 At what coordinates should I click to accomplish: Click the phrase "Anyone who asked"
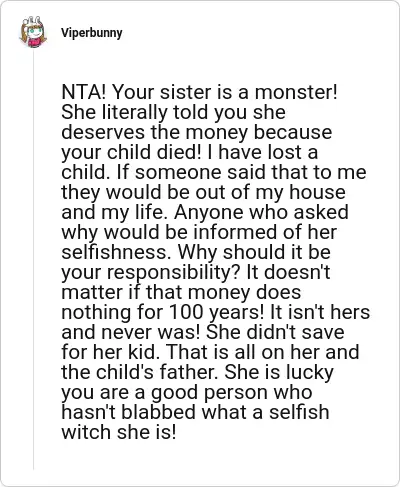[x=261, y=212]
